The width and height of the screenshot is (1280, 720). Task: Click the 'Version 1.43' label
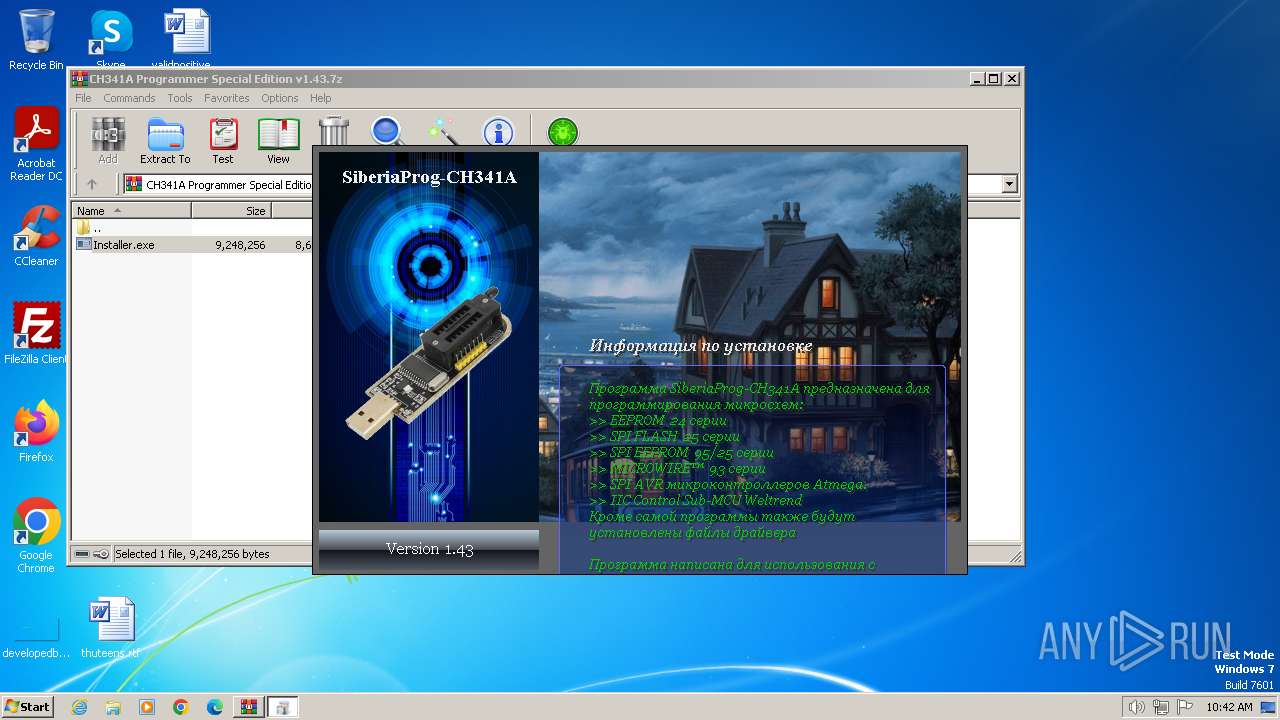point(430,549)
